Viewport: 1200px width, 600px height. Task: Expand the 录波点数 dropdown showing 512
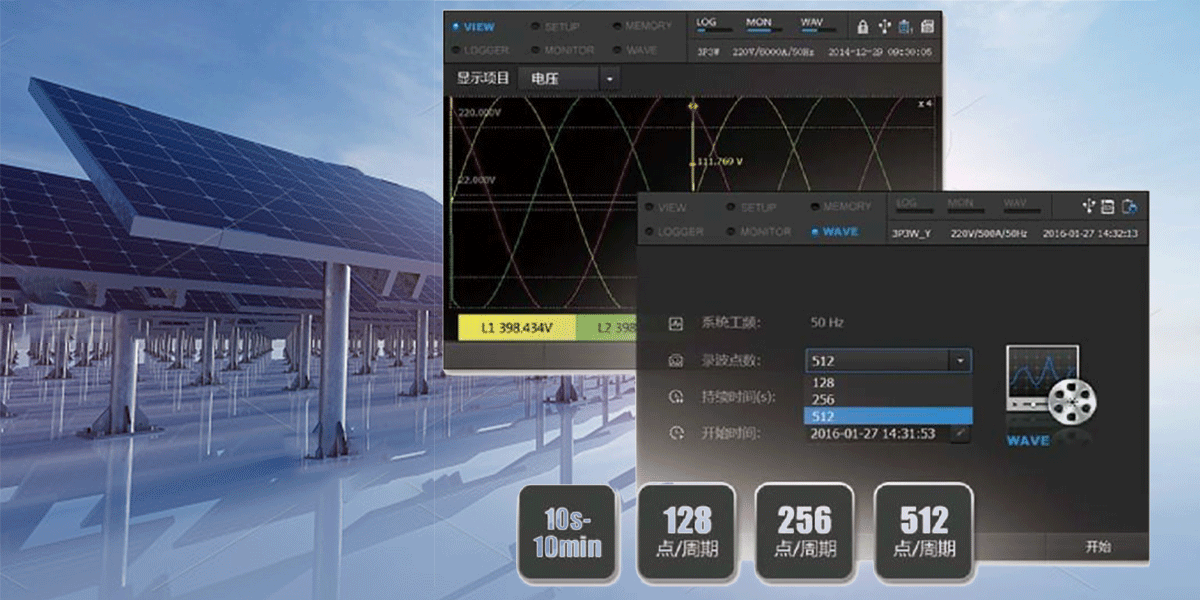click(x=960, y=361)
